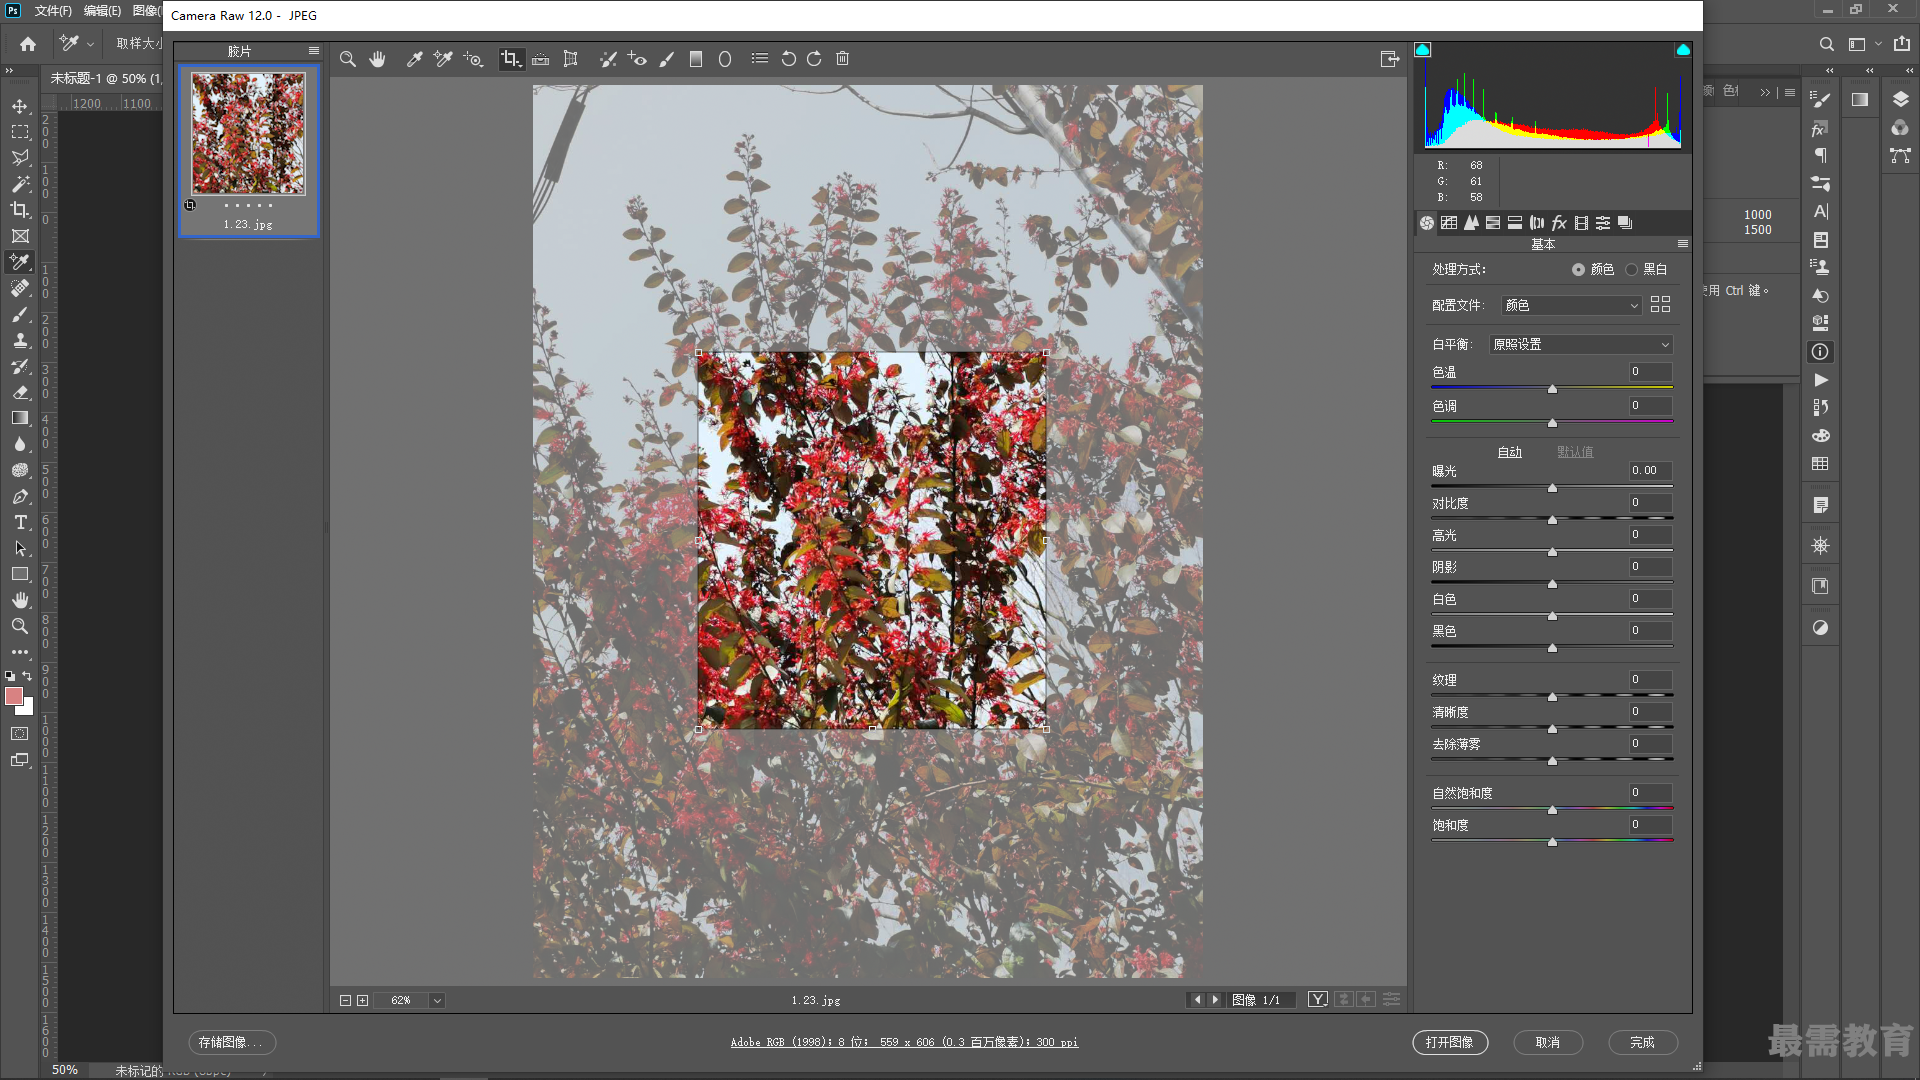Open Photoshop 文件(F) menu
1920x1080 pixels.
(53, 11)
